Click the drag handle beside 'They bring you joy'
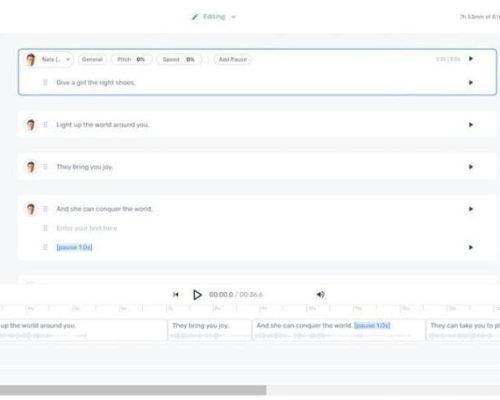Image resolution: width=500 pixels, height=400 pixels. click(x=45, y=167)
